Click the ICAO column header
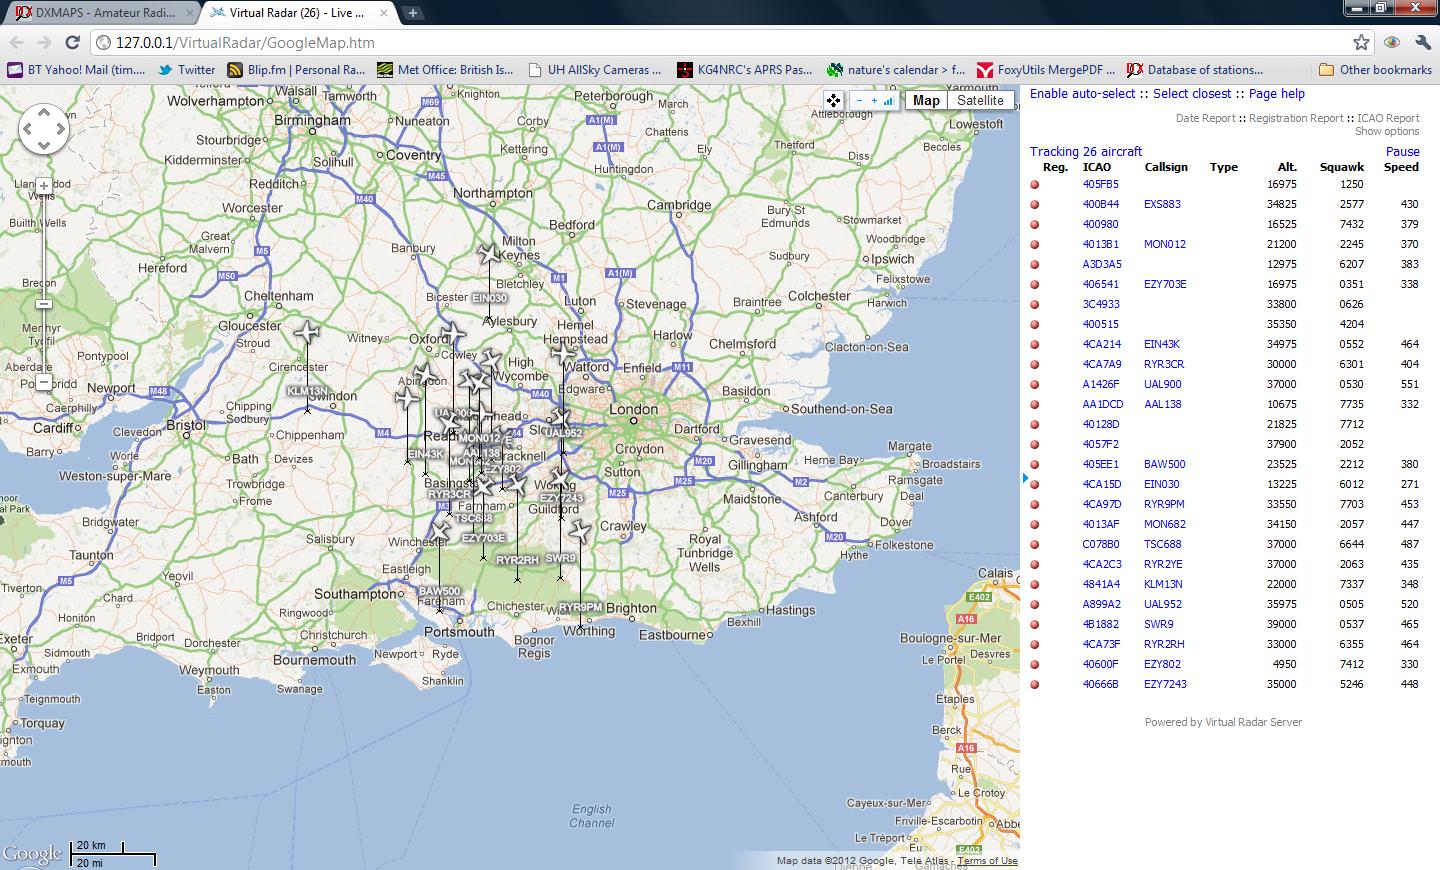1440x870 pixels. coord(1096,167)
